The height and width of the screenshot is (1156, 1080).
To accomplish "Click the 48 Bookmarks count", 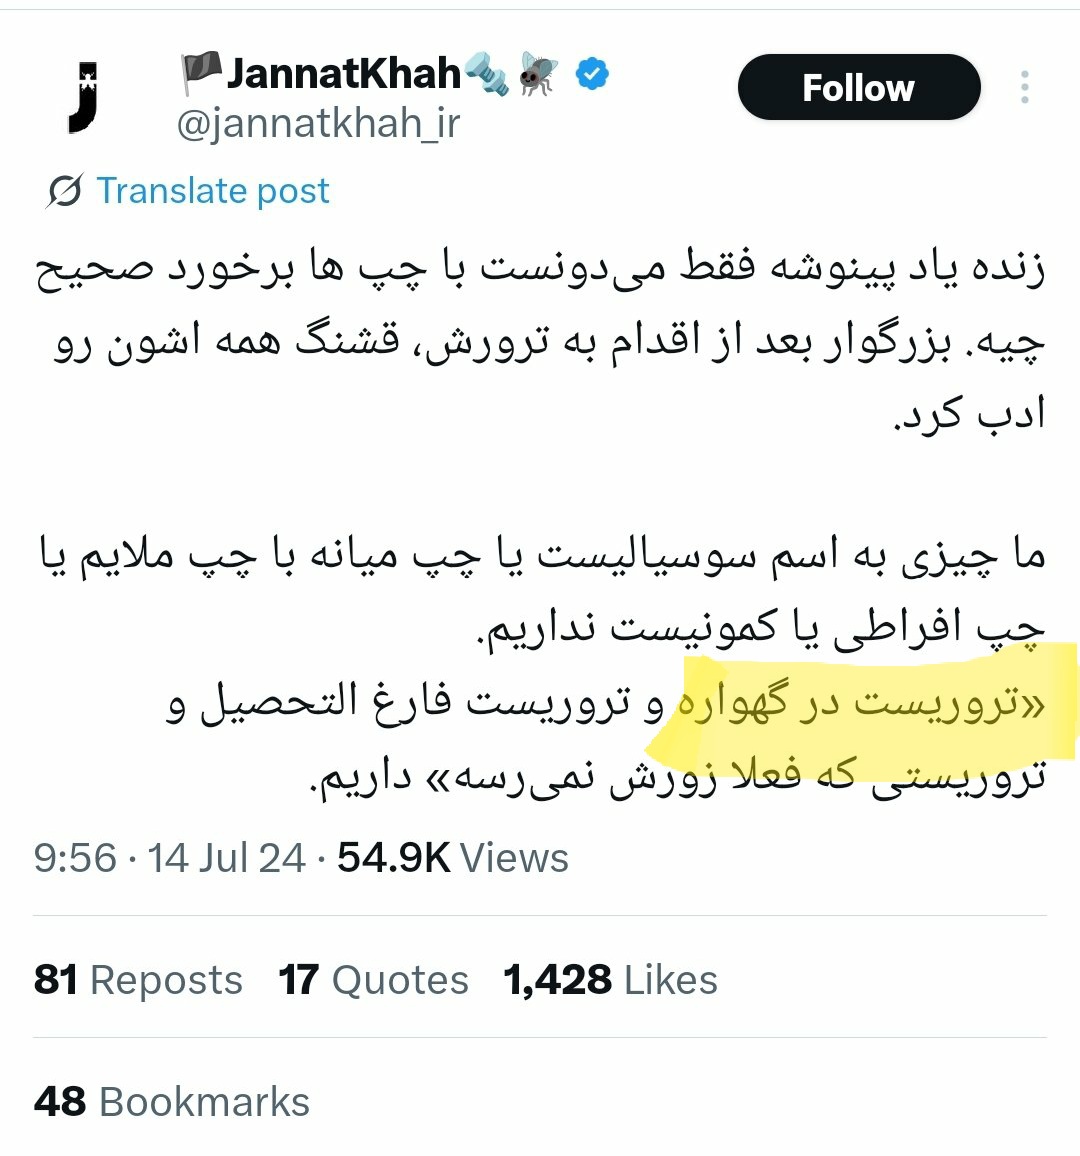I will [x=172, y=1101].
